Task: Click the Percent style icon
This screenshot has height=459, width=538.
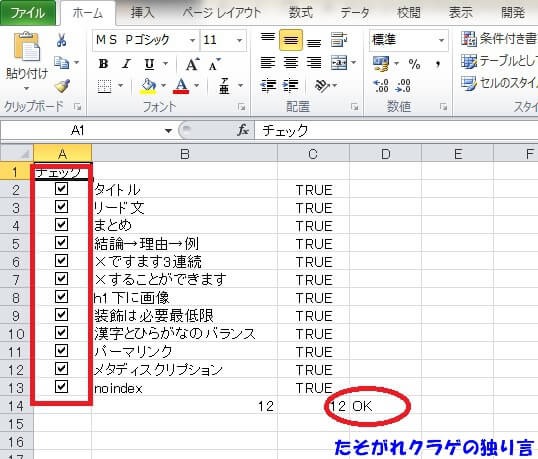Action: click(414, 64)
